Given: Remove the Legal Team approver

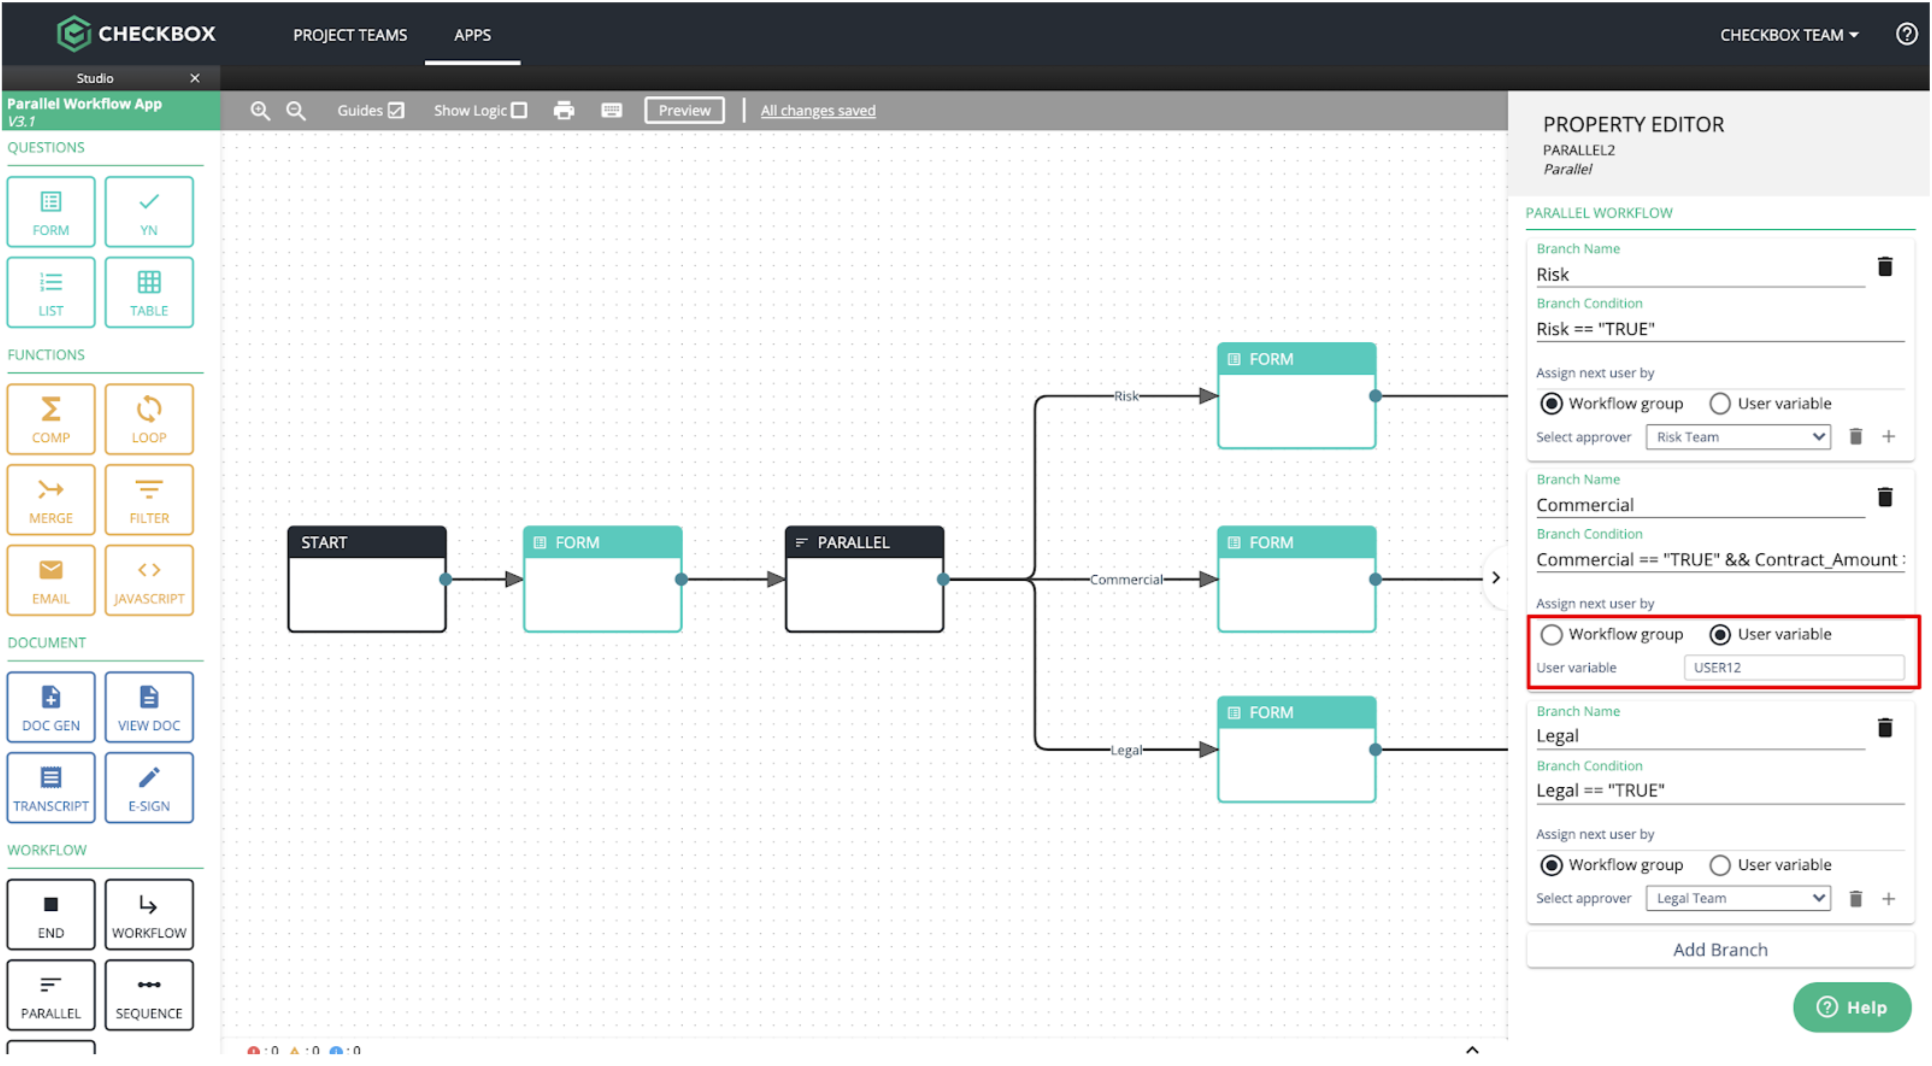Looking at the screenshot, I should point(1856,899).
